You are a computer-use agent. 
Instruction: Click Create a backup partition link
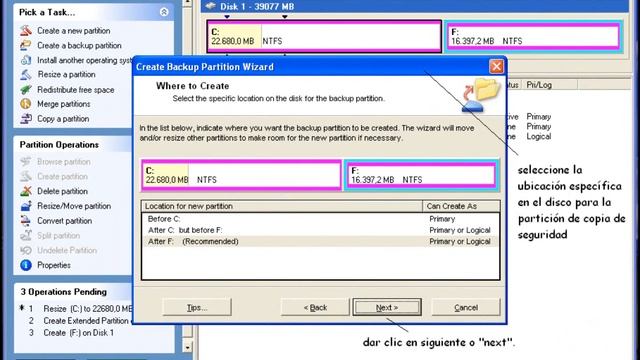pyautogui.click(x=80, y=45)
